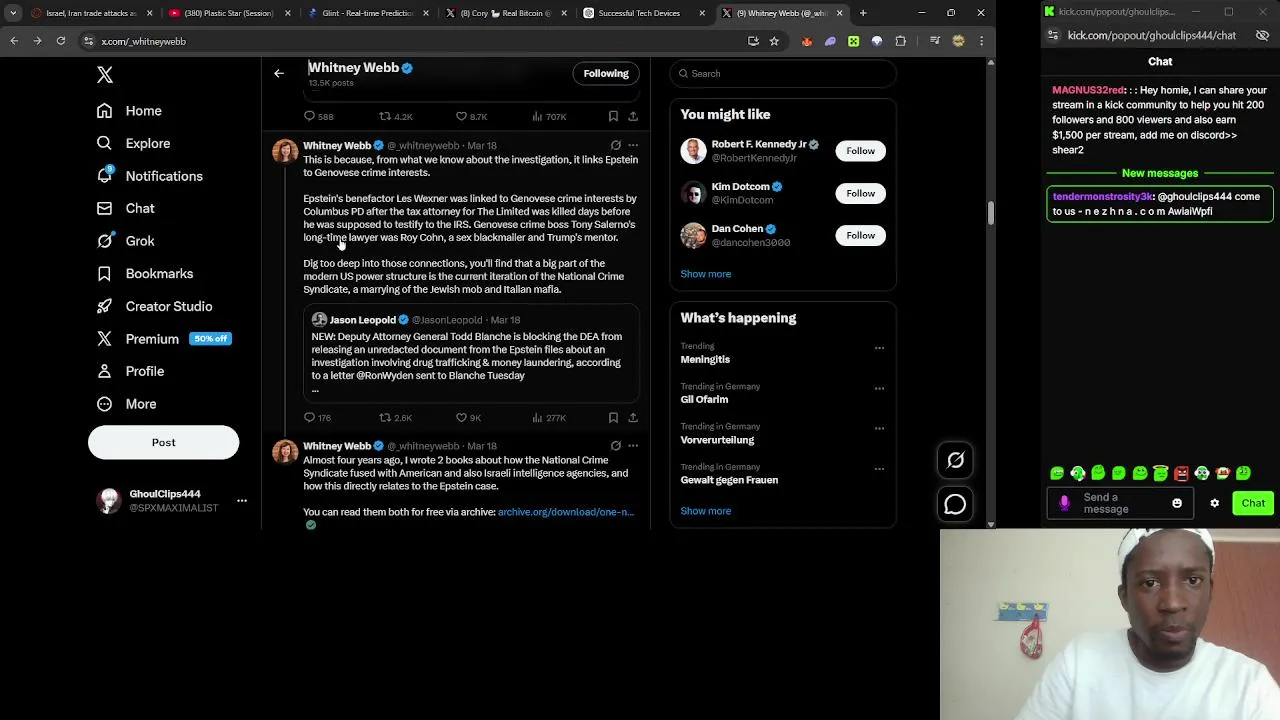The image size is (1280, 720).
Task: Bookmark the Genovese crime interests post
Action: point(613,417)
